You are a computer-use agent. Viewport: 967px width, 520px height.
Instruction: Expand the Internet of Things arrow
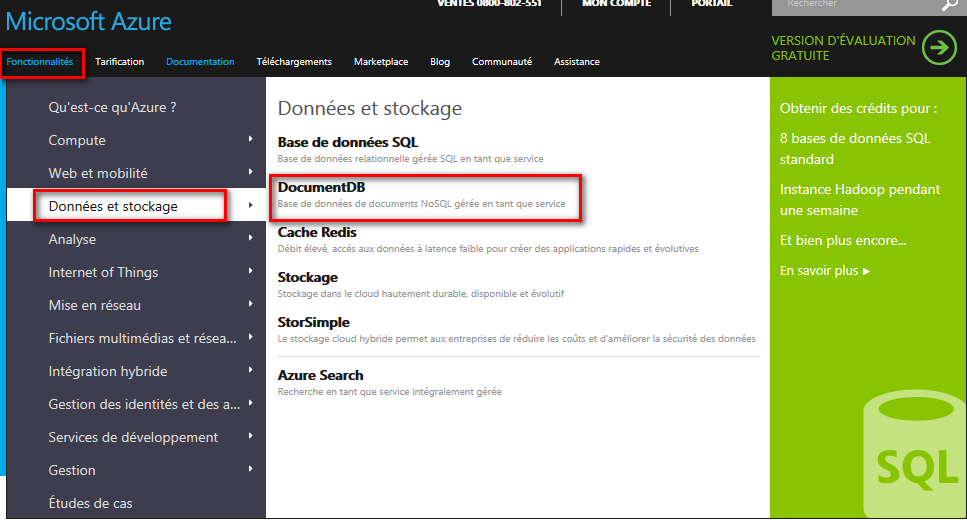(250, 271)
